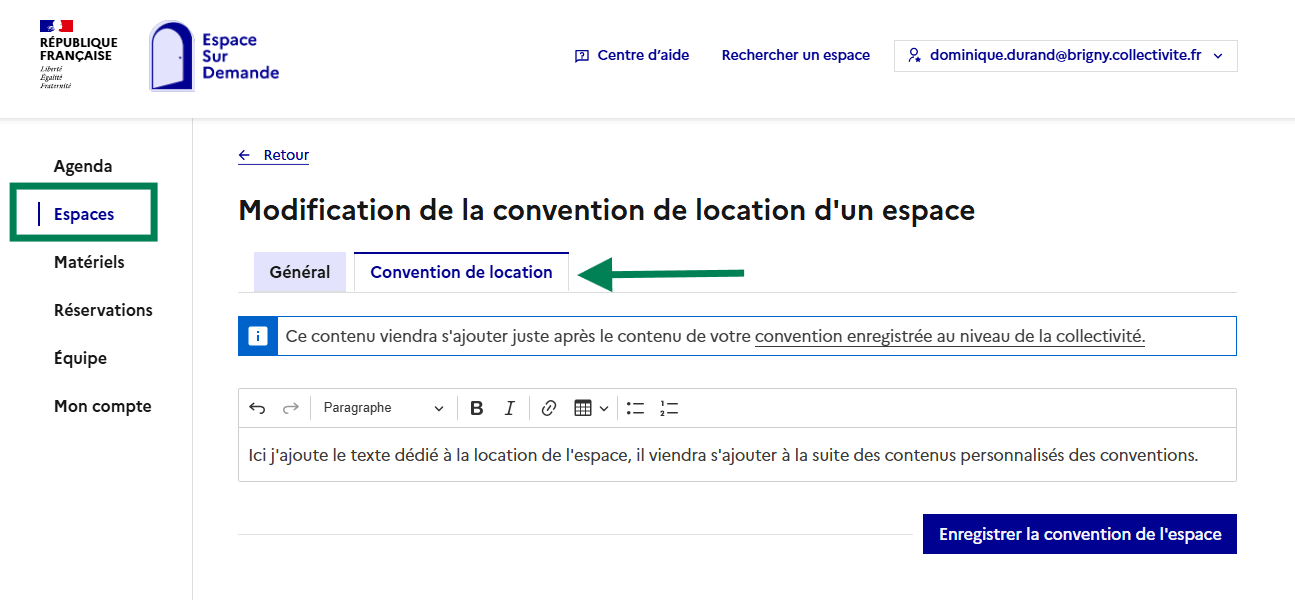Click the undo arrow in editor toolbar
The width and height of the screenshot is (1295, 600).
pyautogui.click(x=258, y=408)
